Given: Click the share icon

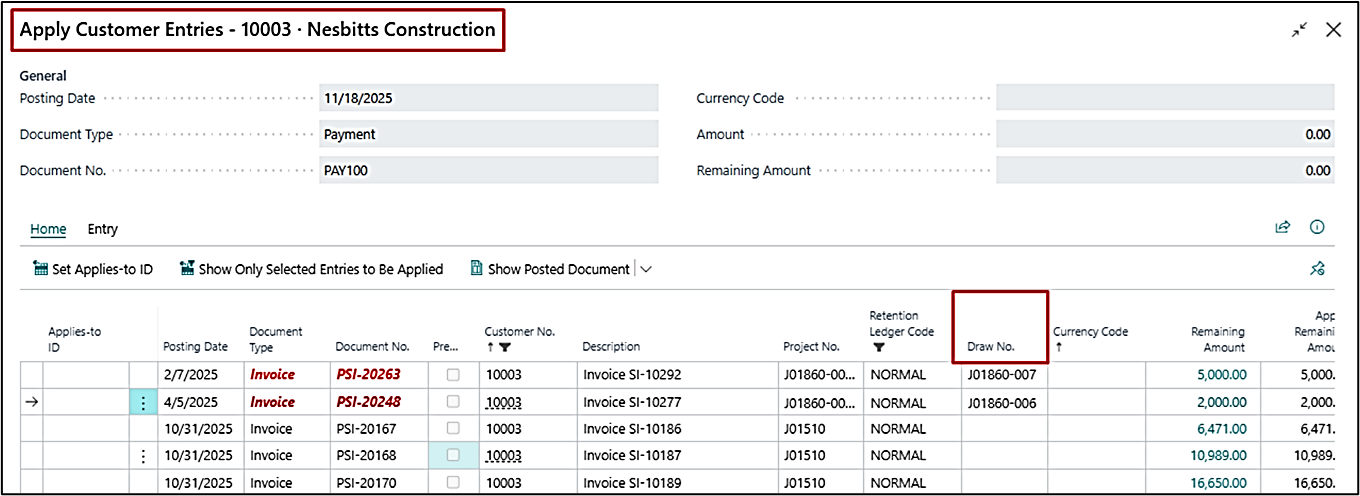Looking at the screenshot, I should 1282,228.
